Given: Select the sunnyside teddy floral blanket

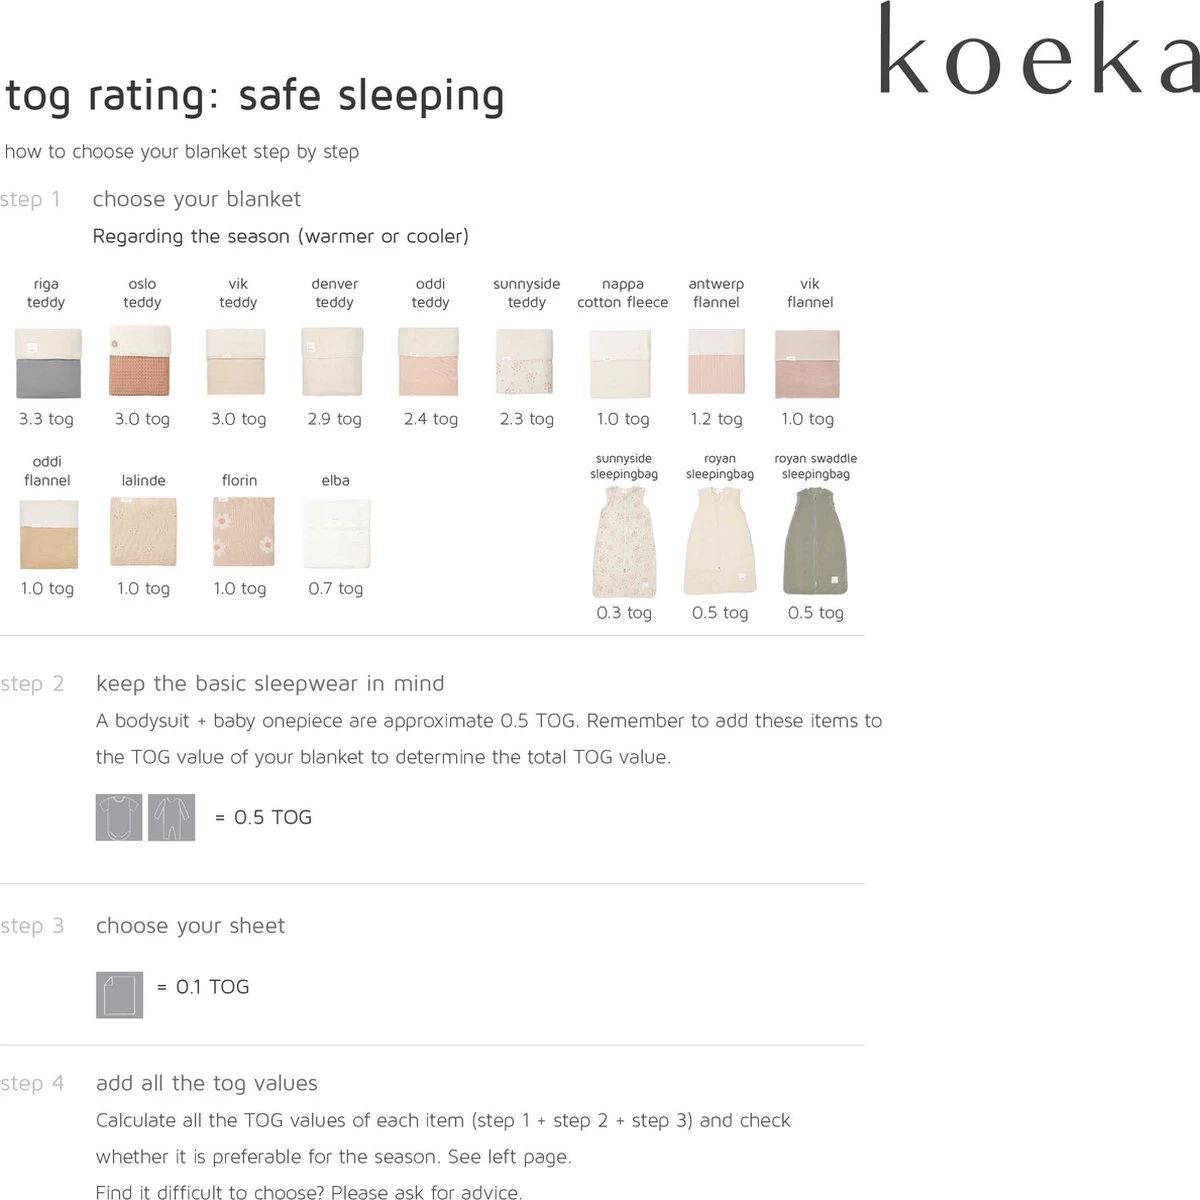Looking at the screenshot, I should pos(526,362).
